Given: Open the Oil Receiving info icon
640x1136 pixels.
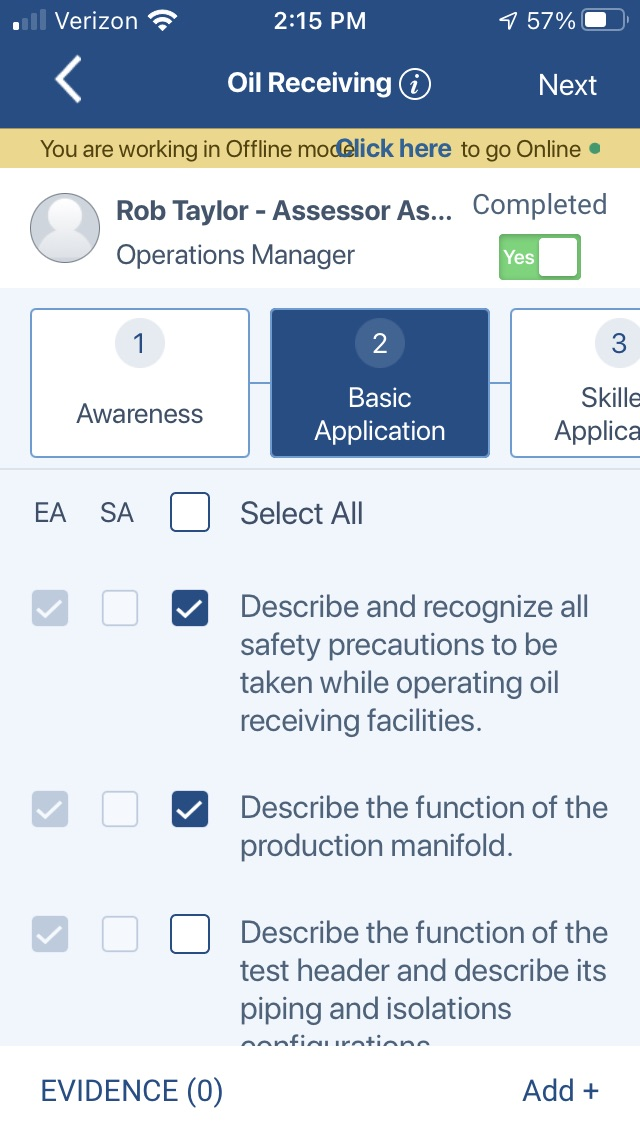Looking at the screenshot, I should point(415,84).
